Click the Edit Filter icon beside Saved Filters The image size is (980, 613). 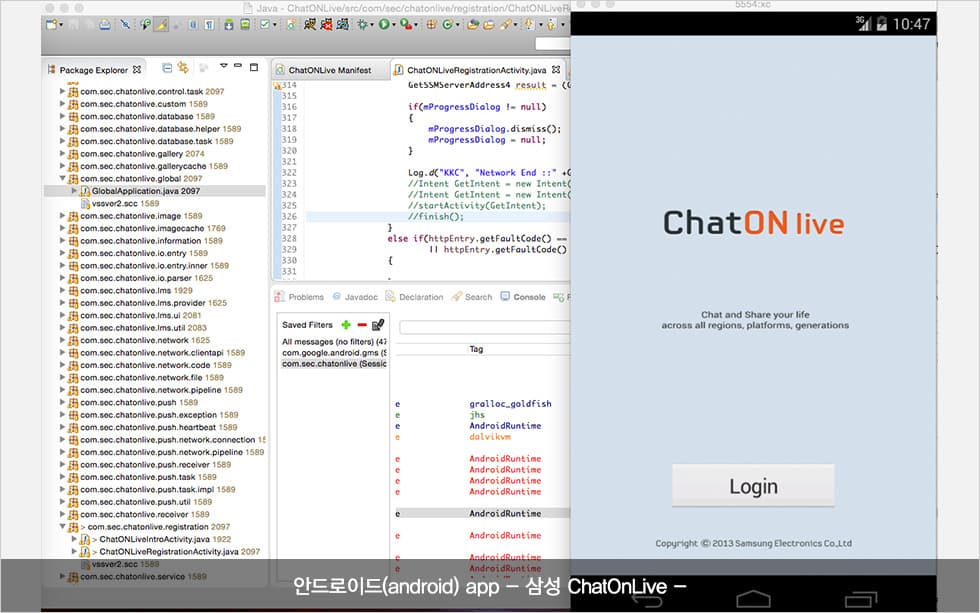pos(378,325)
